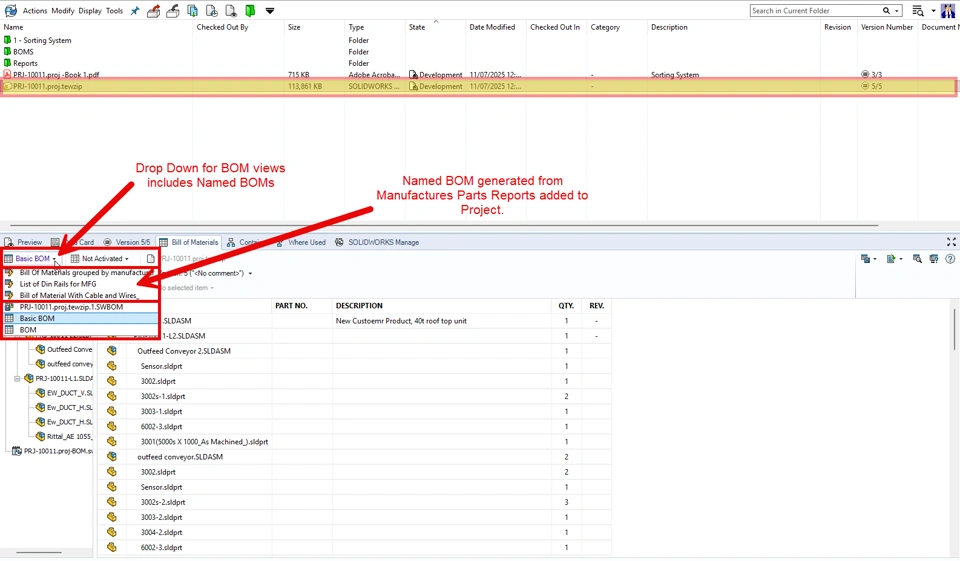Click the BOM compare icon

click(934, 259)
